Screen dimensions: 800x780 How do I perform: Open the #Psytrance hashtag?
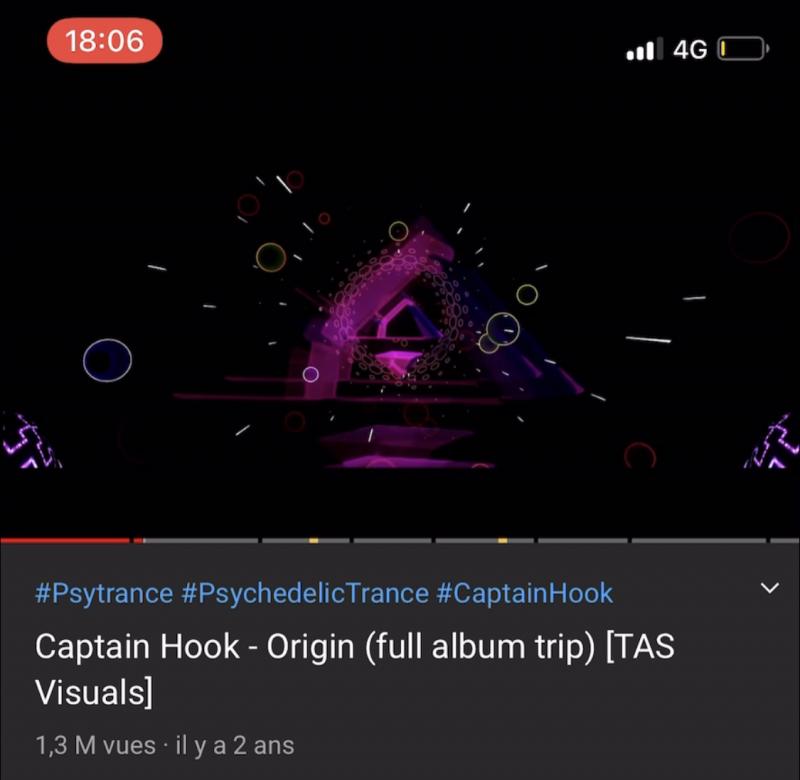(104, 594)
